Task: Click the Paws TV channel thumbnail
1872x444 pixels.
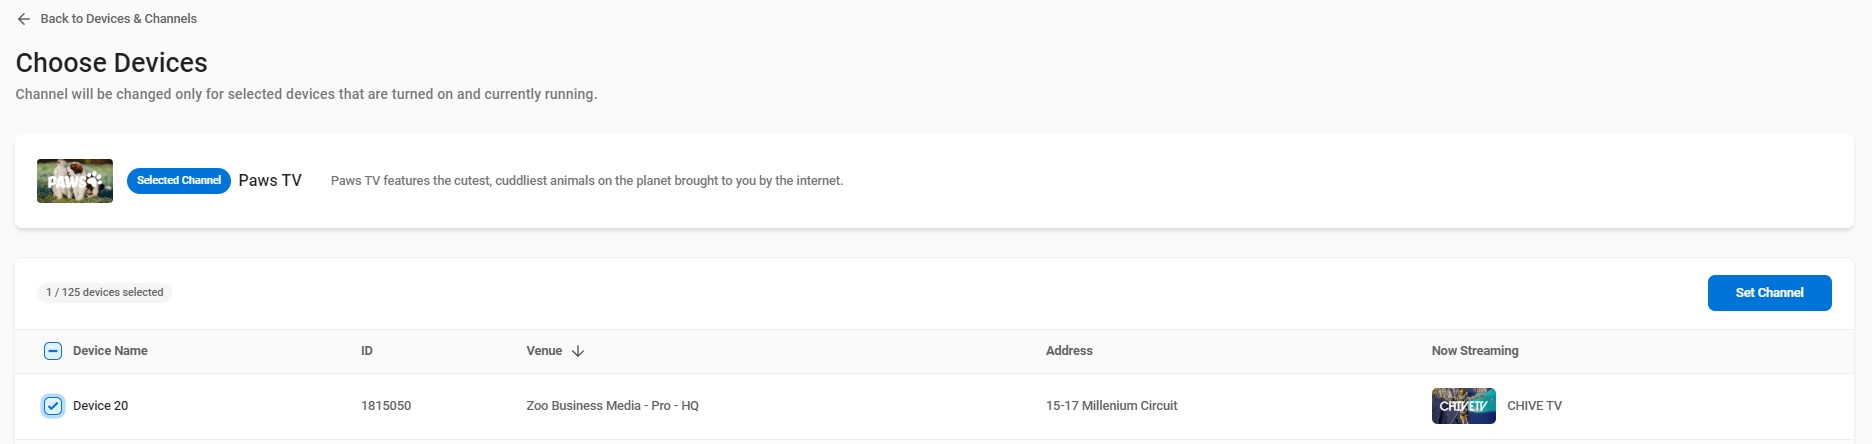Action: [75, 181]
